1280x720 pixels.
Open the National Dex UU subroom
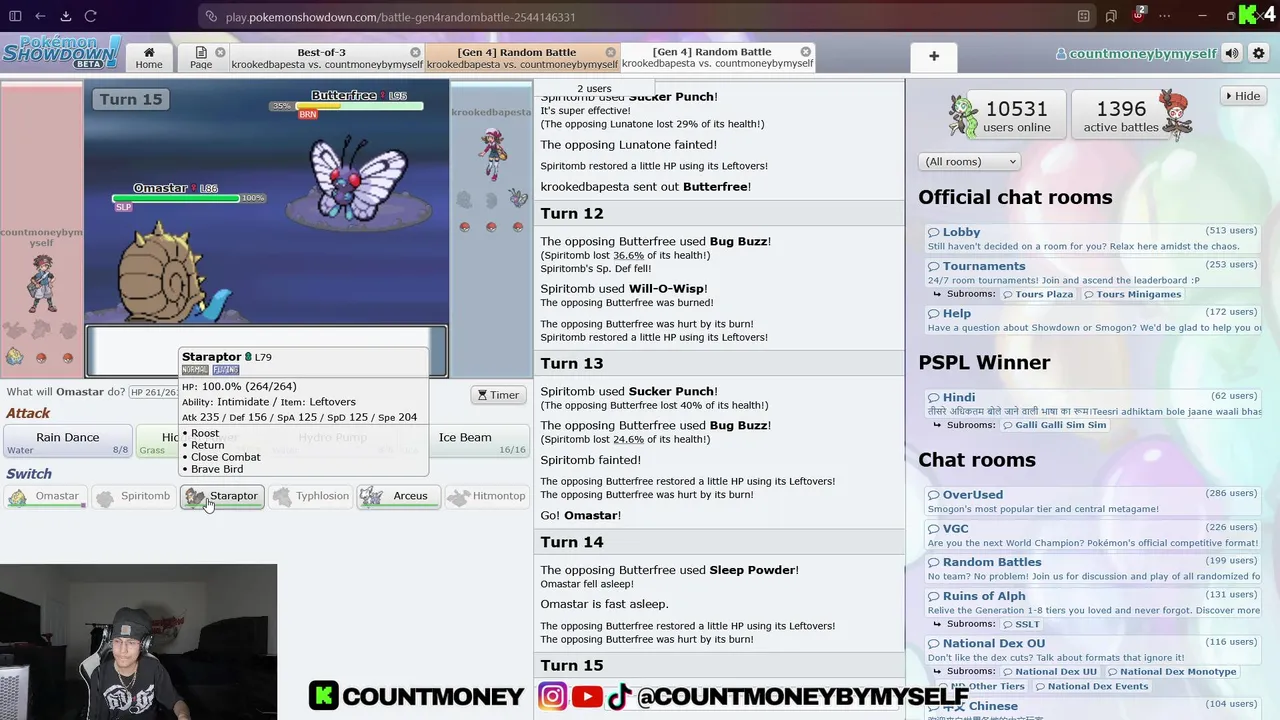tap(1049, 672)
